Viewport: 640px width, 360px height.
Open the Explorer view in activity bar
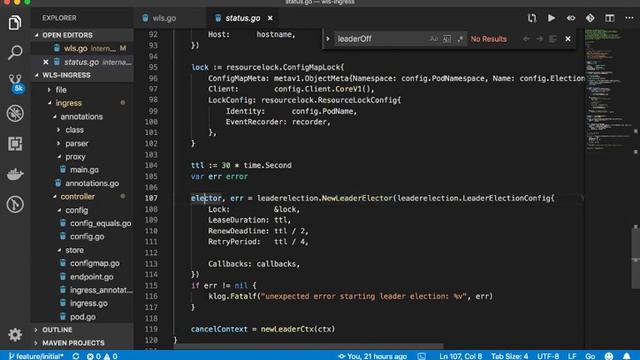[x=15, y=22]
